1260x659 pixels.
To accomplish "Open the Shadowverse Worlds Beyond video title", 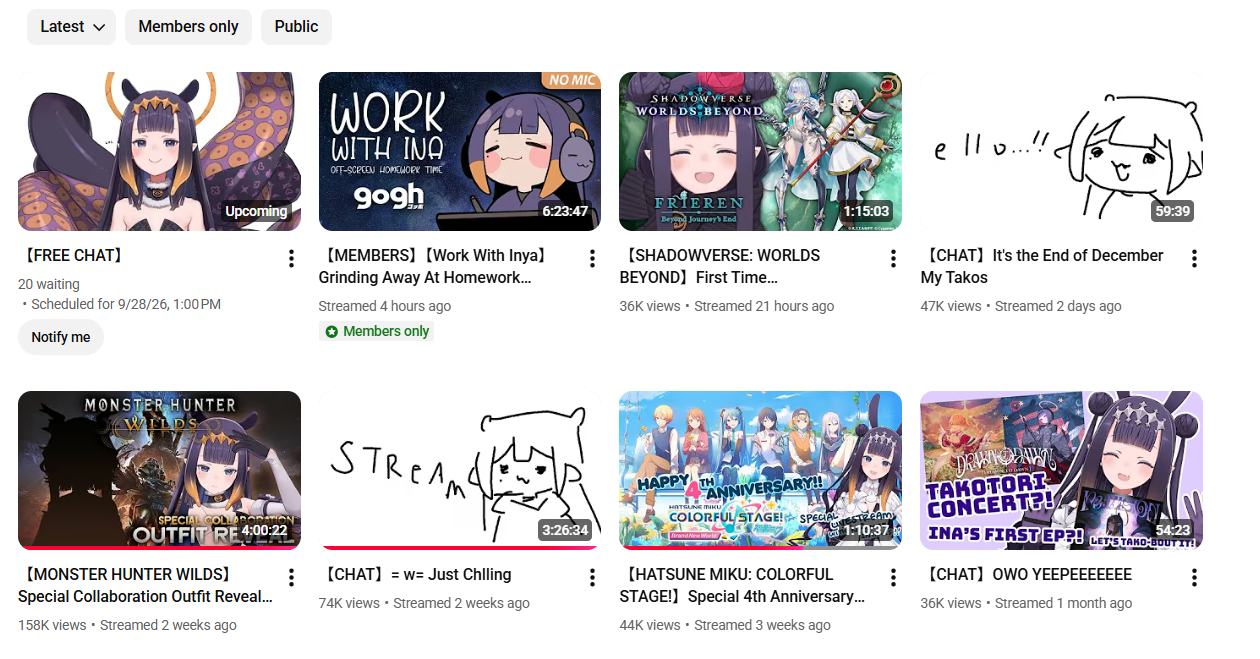I will point(720,266).
